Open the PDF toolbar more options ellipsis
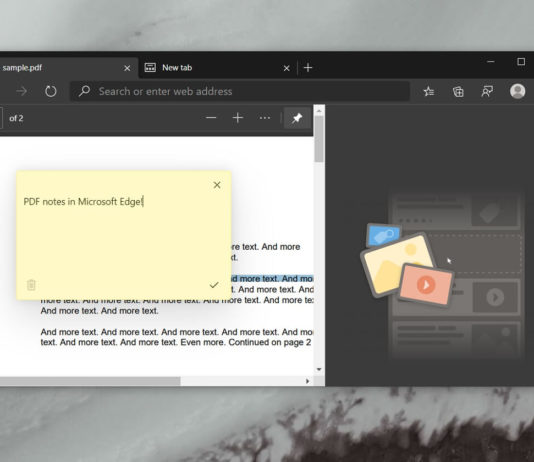The image size is (534, 462). pyautogui.click(x=265, y=118)
